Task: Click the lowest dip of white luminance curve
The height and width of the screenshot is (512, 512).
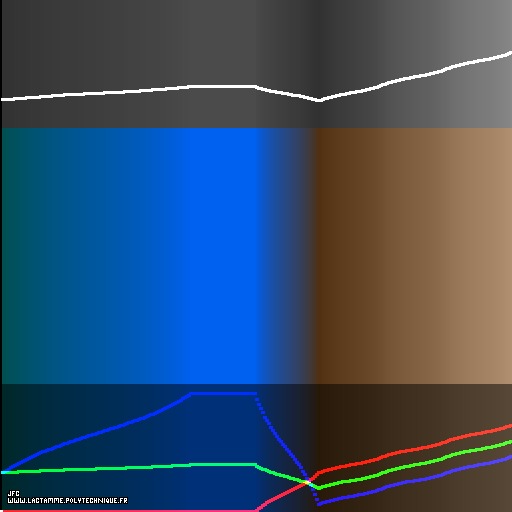Action: 318,100
